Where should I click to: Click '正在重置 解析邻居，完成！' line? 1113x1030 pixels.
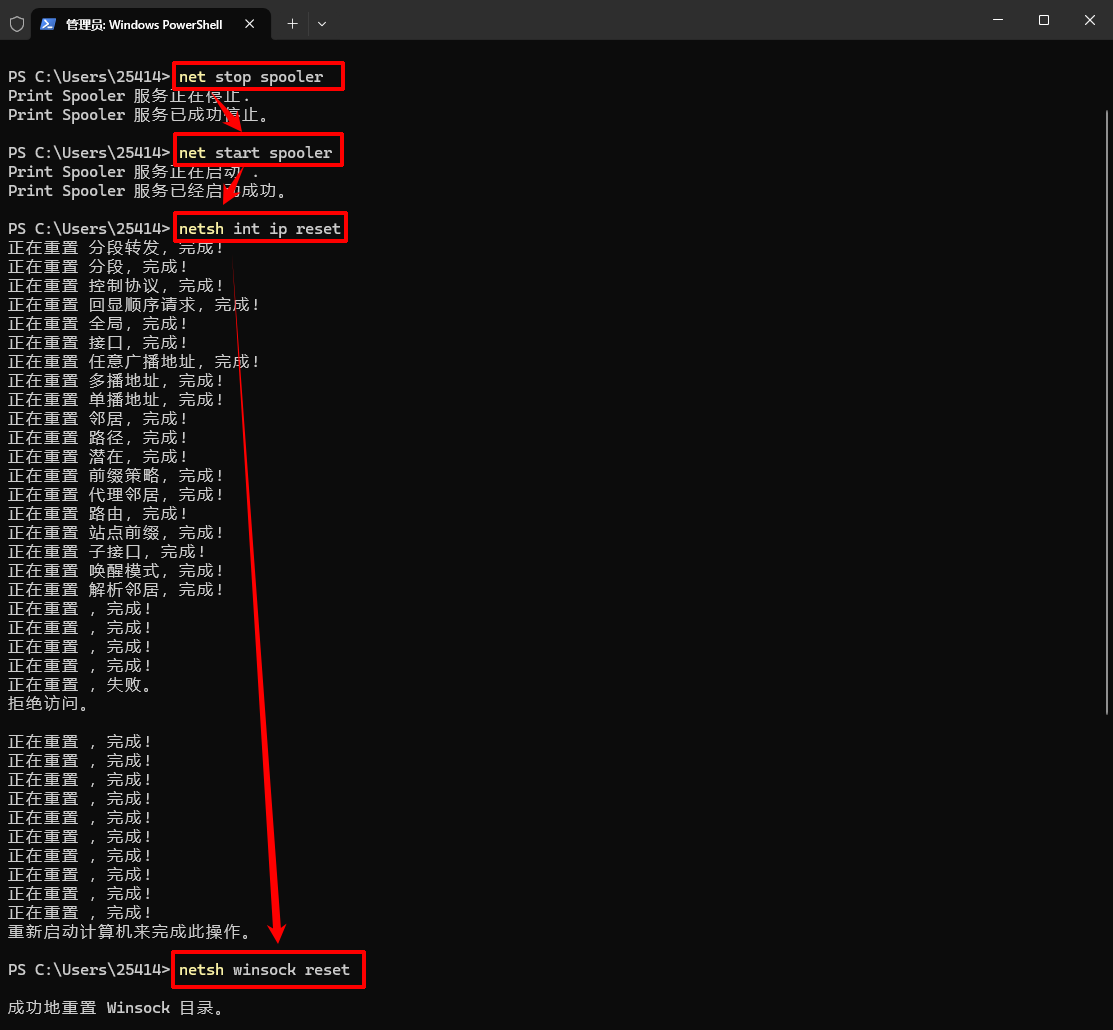(116, 590)
